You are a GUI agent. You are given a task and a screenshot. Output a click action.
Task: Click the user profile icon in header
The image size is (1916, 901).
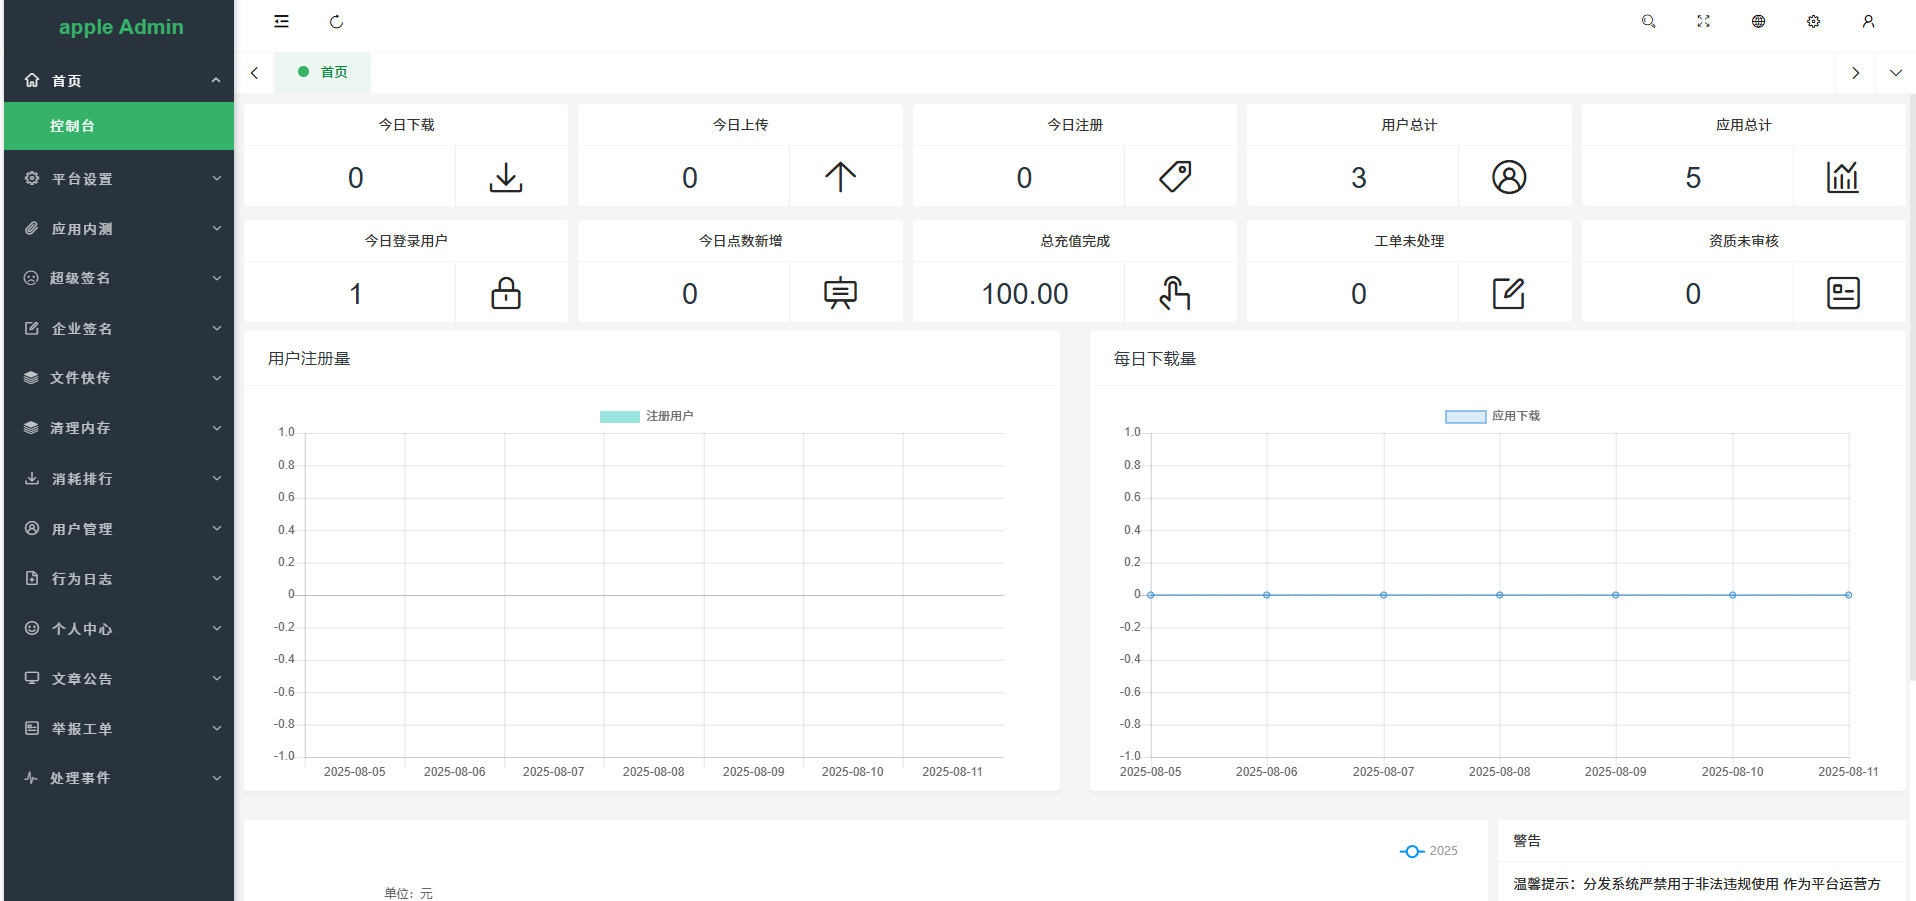pyautogui.click(x=1868, y=22)
